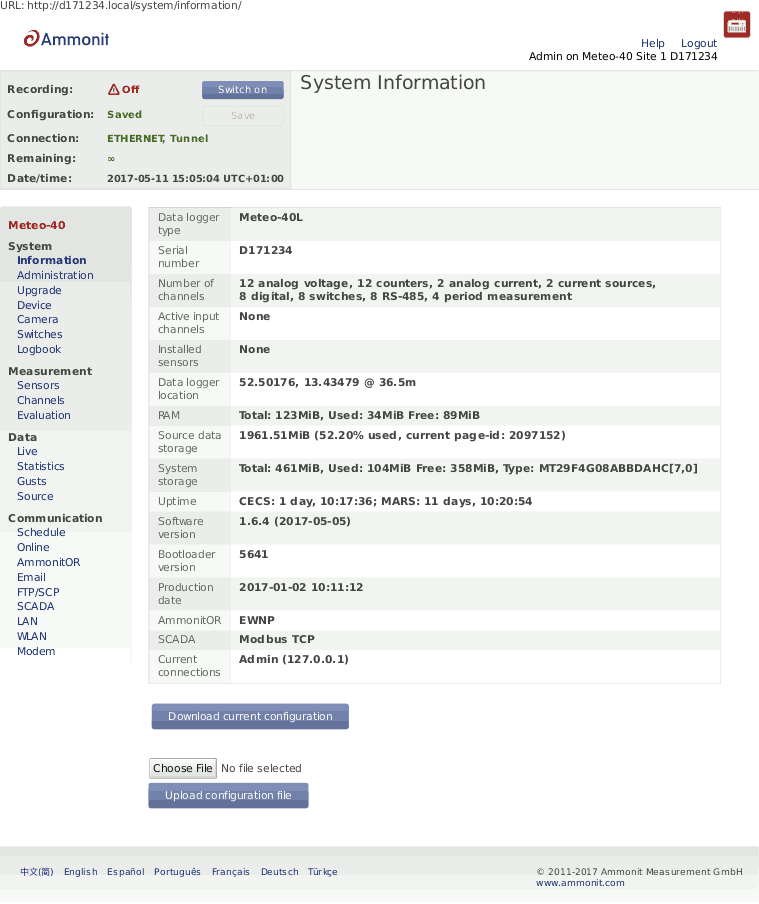Switch language to Português

click(177, 871)
